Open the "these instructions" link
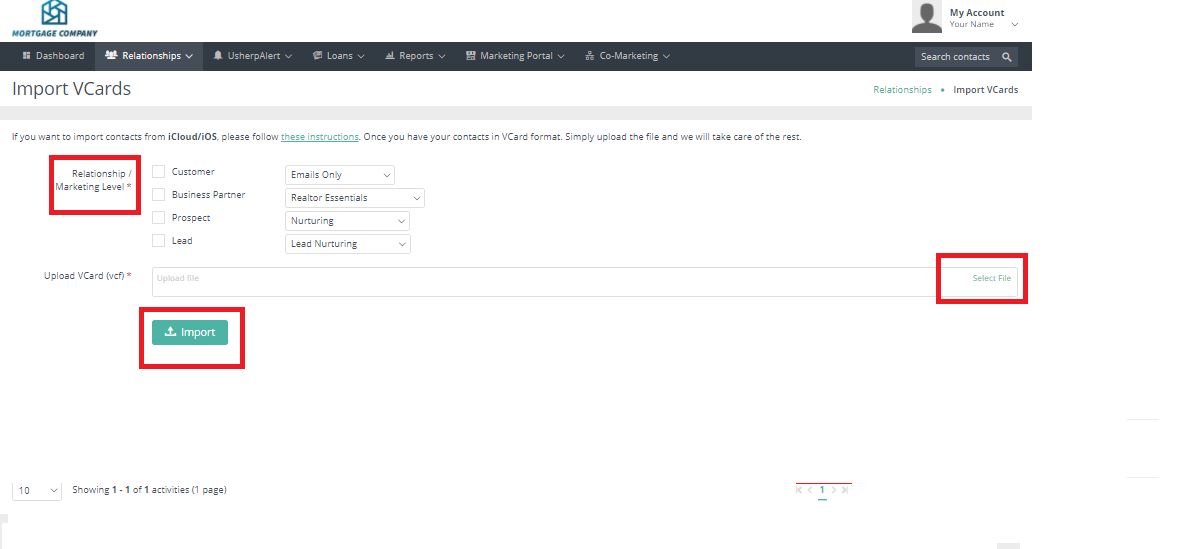Screen dimensions: 1182x549 tap(319, 137)
